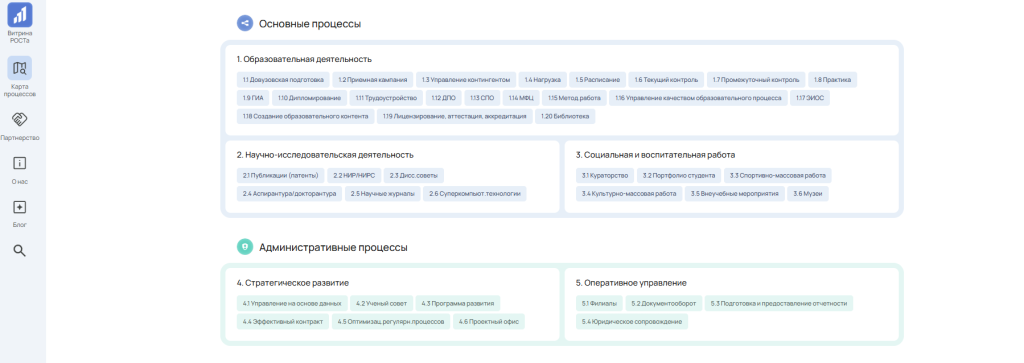
Task: Click the search magnifier icon
Action: coord(20,251)
